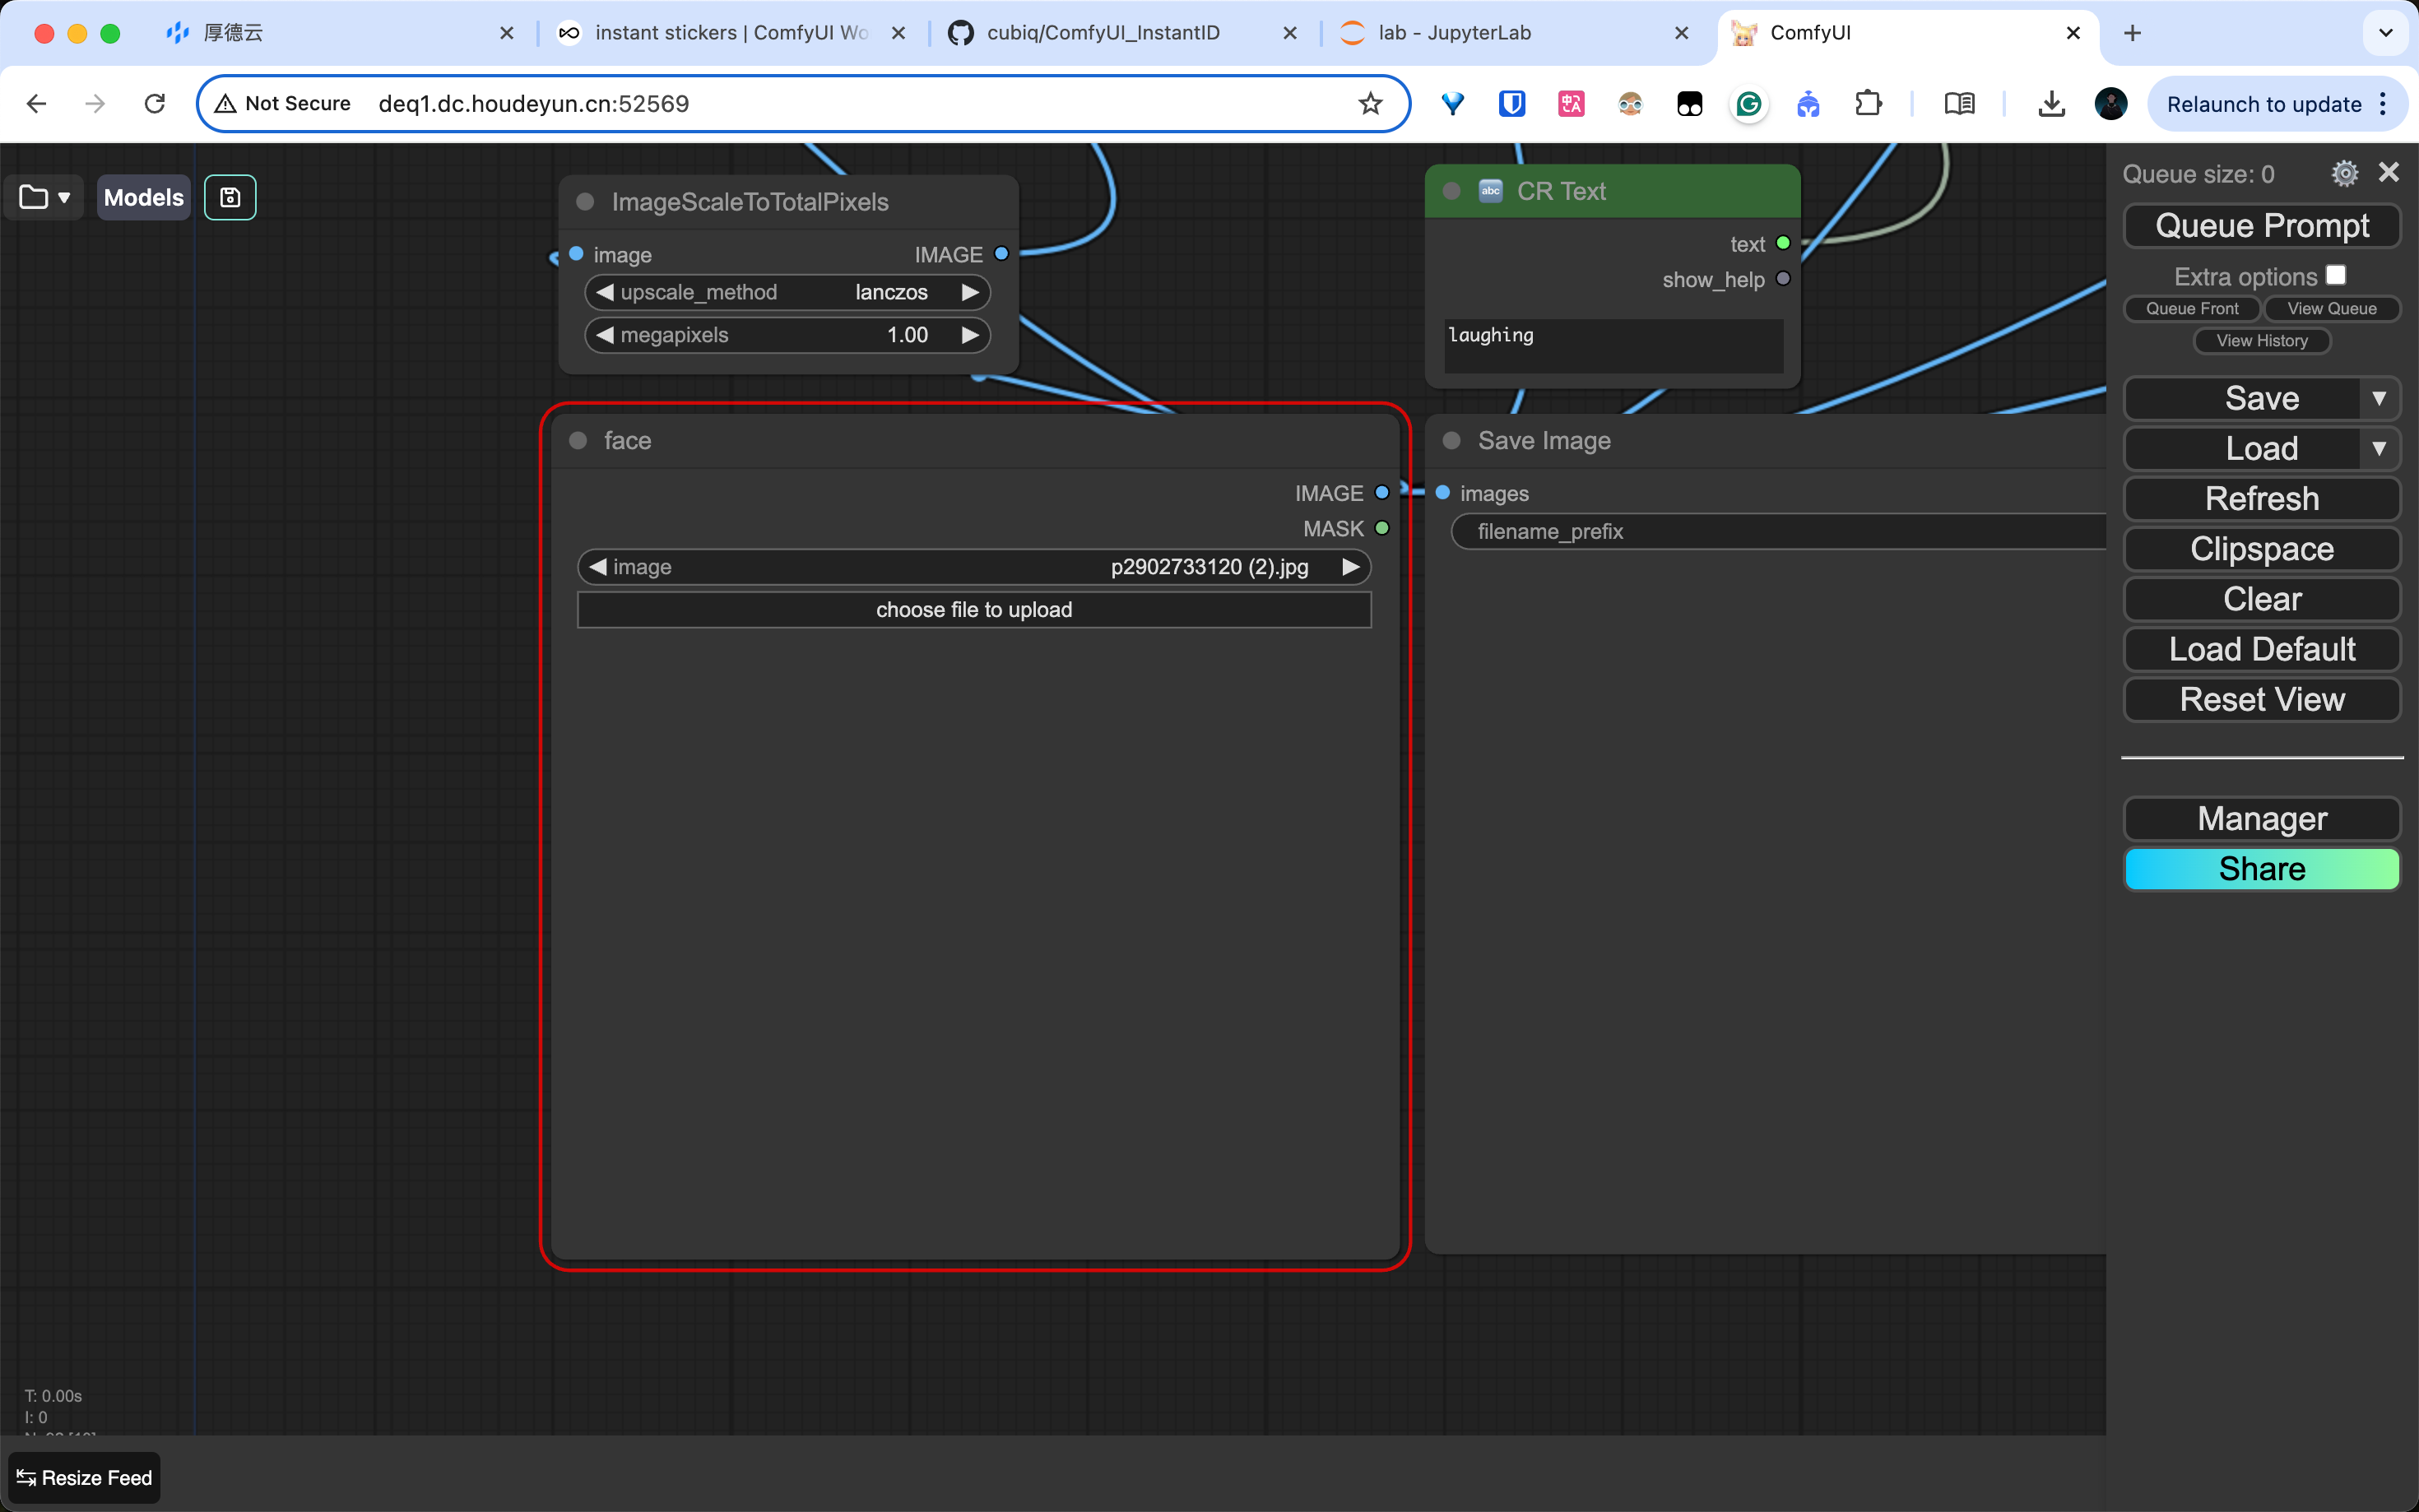Click the bookmark star in address bar
This screenshot has height=1512, width=2419.
[x=1370, y=103]
